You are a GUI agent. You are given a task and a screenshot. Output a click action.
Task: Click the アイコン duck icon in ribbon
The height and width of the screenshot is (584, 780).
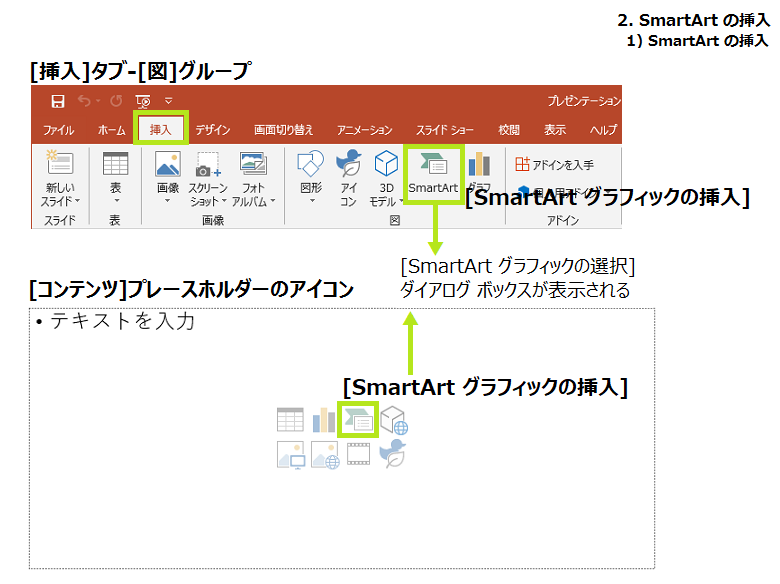[x=349, y=163]
